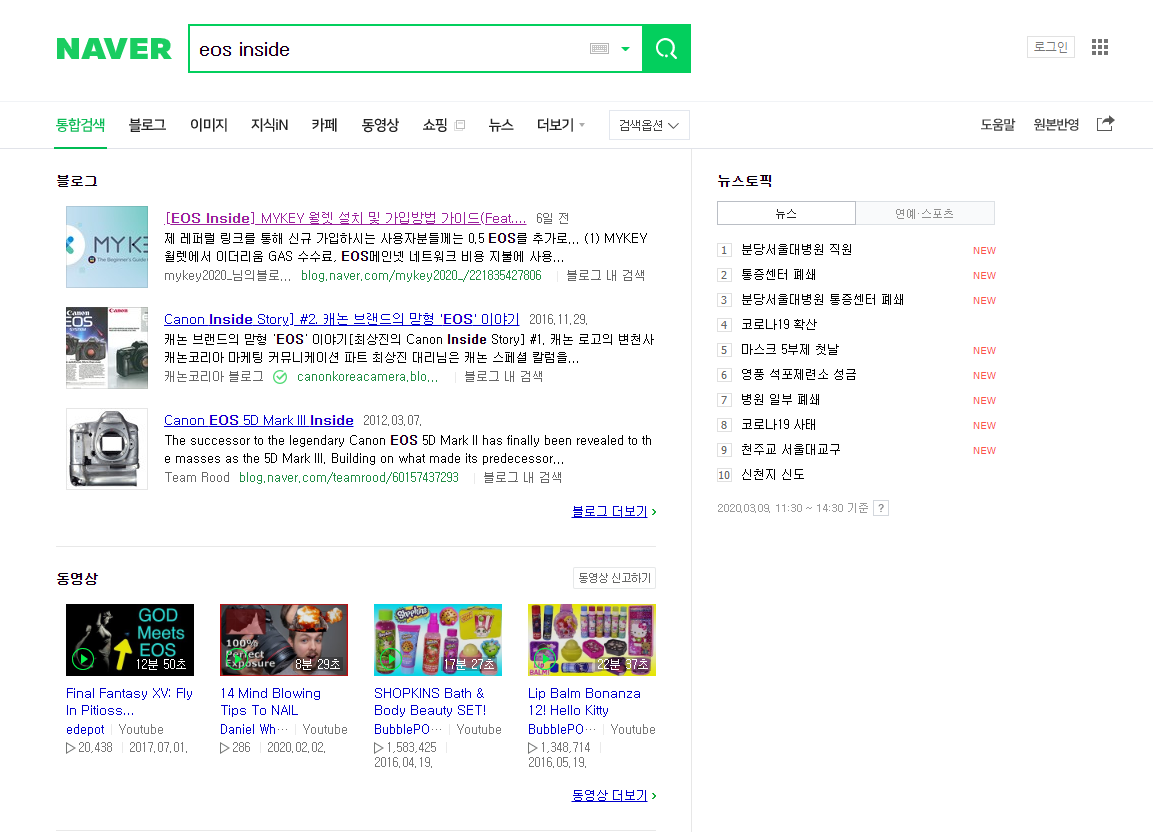Click 블로그 내 검색 for mykey2020 result
This screenshot has height=832, width=1153.
[x=605, y=276]
